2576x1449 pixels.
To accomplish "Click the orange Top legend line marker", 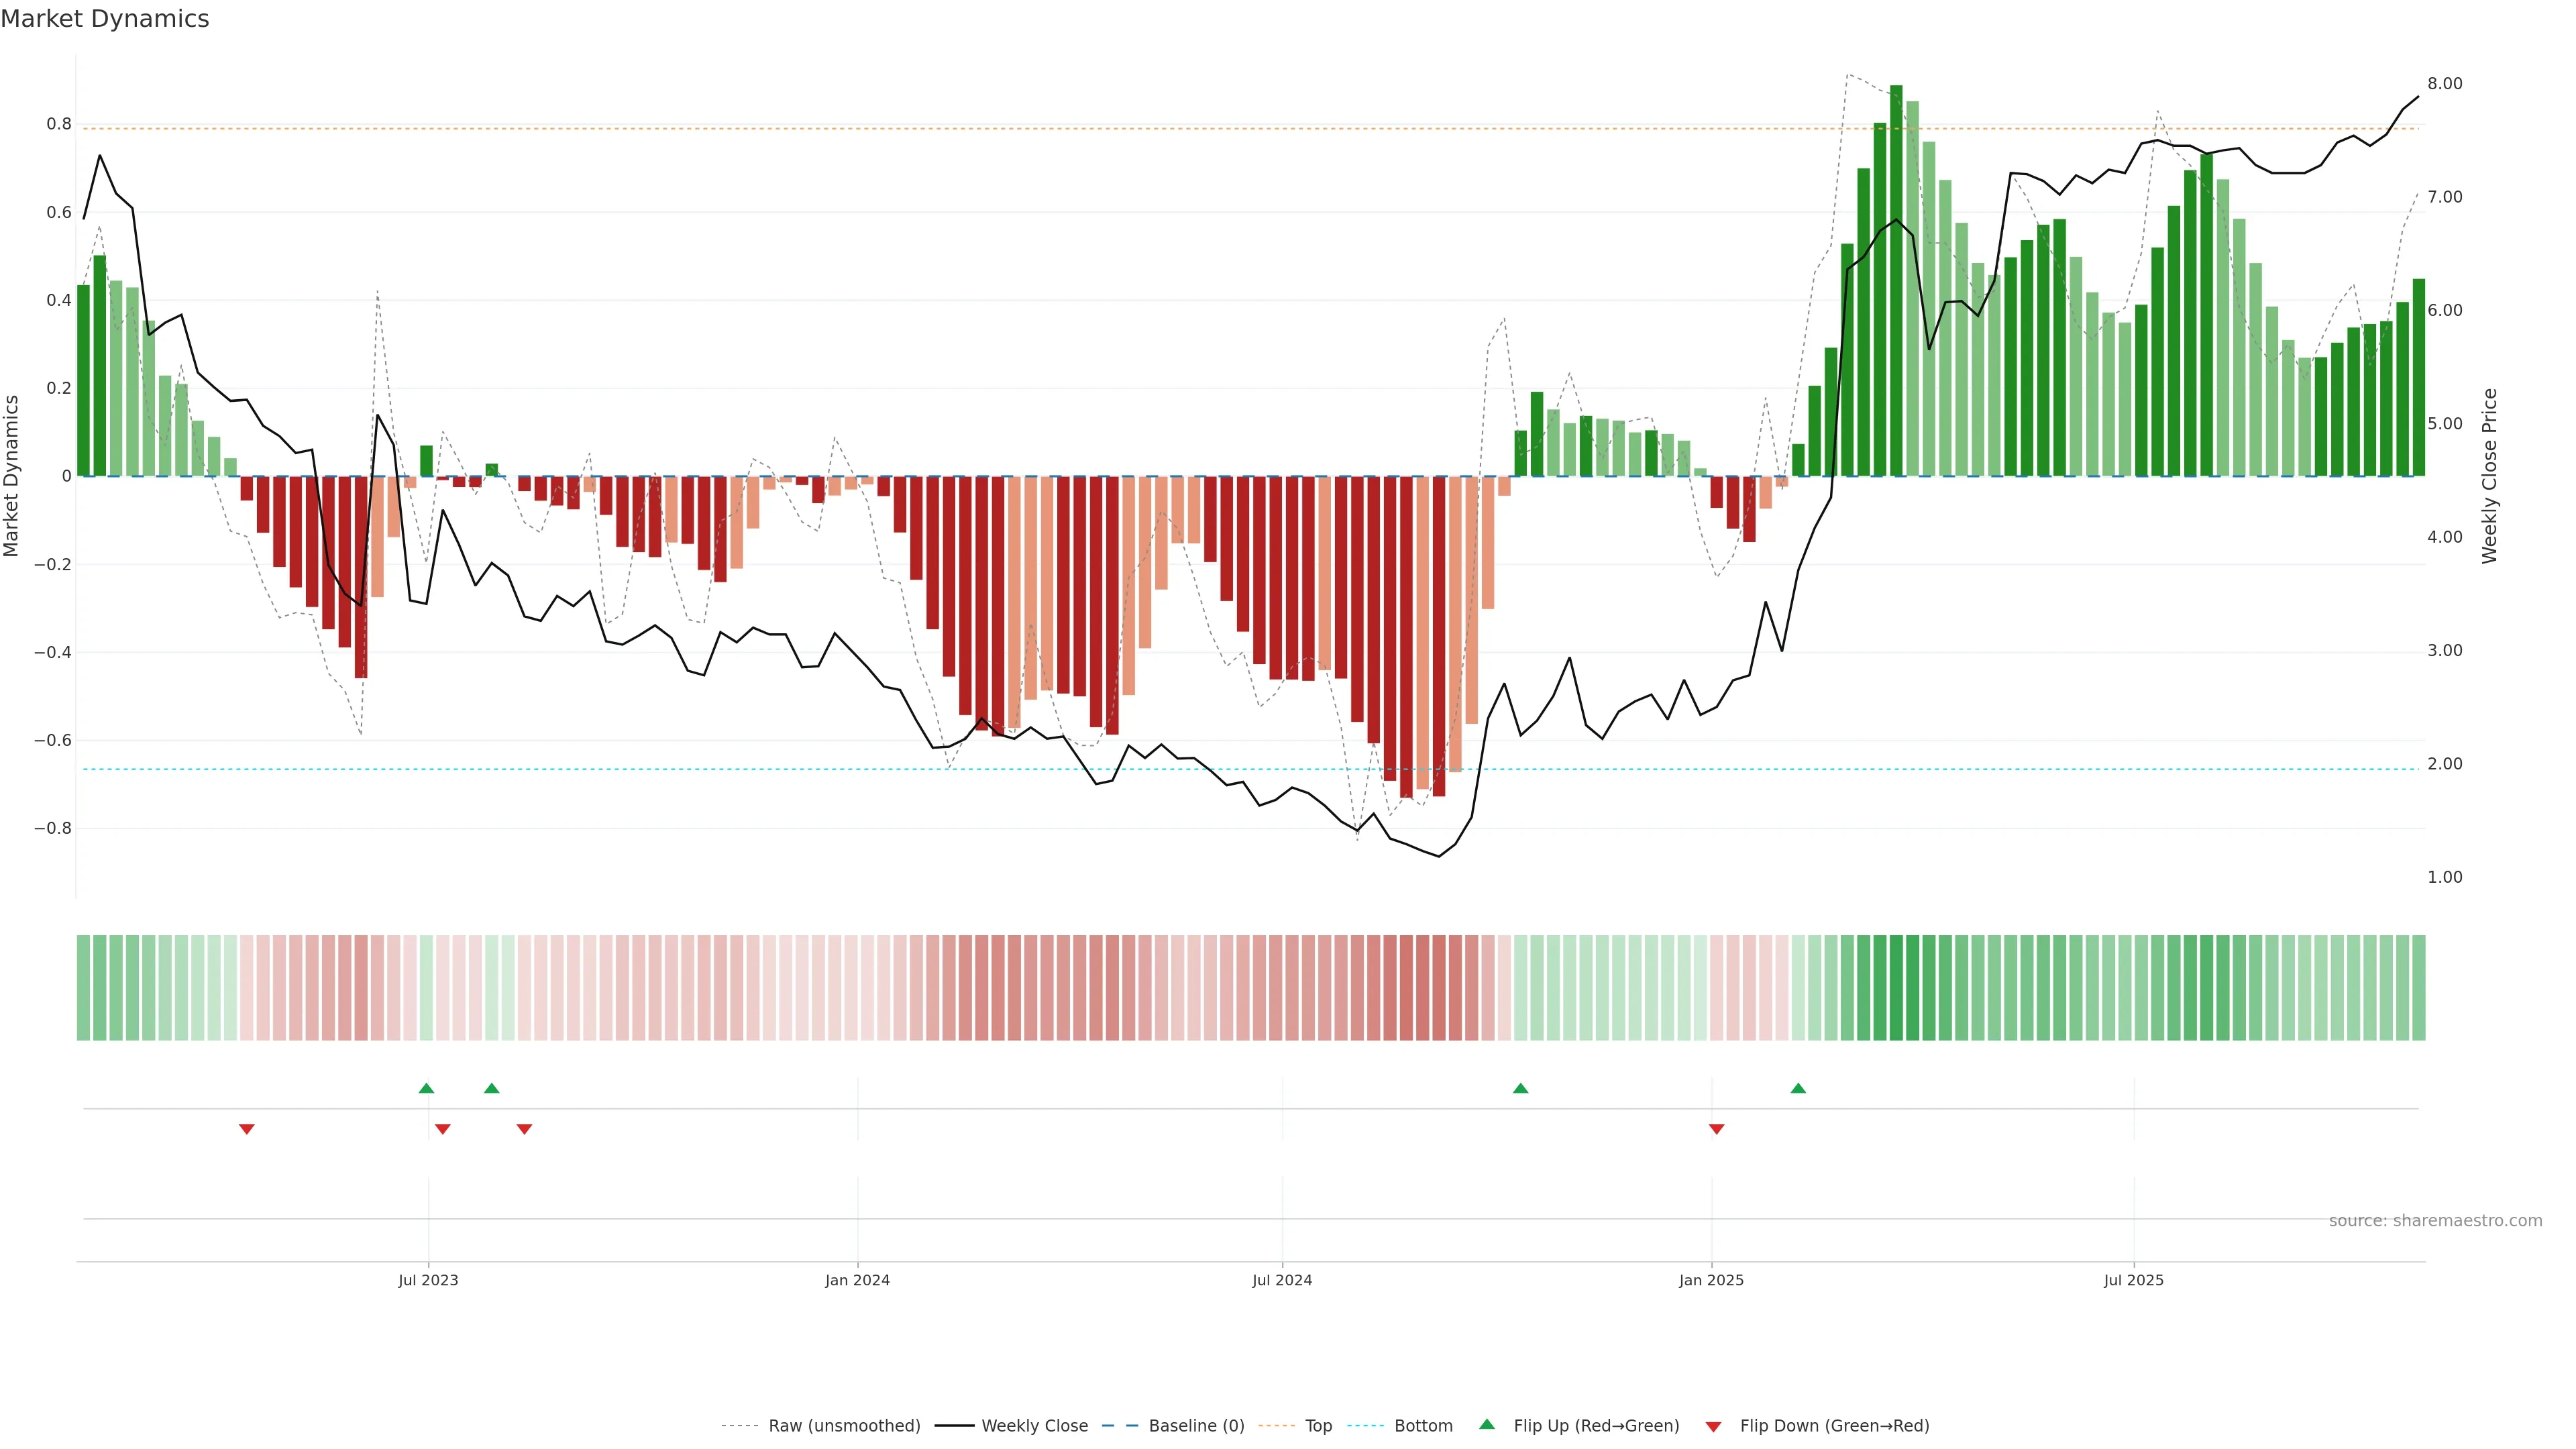I will point(1277,1426).
